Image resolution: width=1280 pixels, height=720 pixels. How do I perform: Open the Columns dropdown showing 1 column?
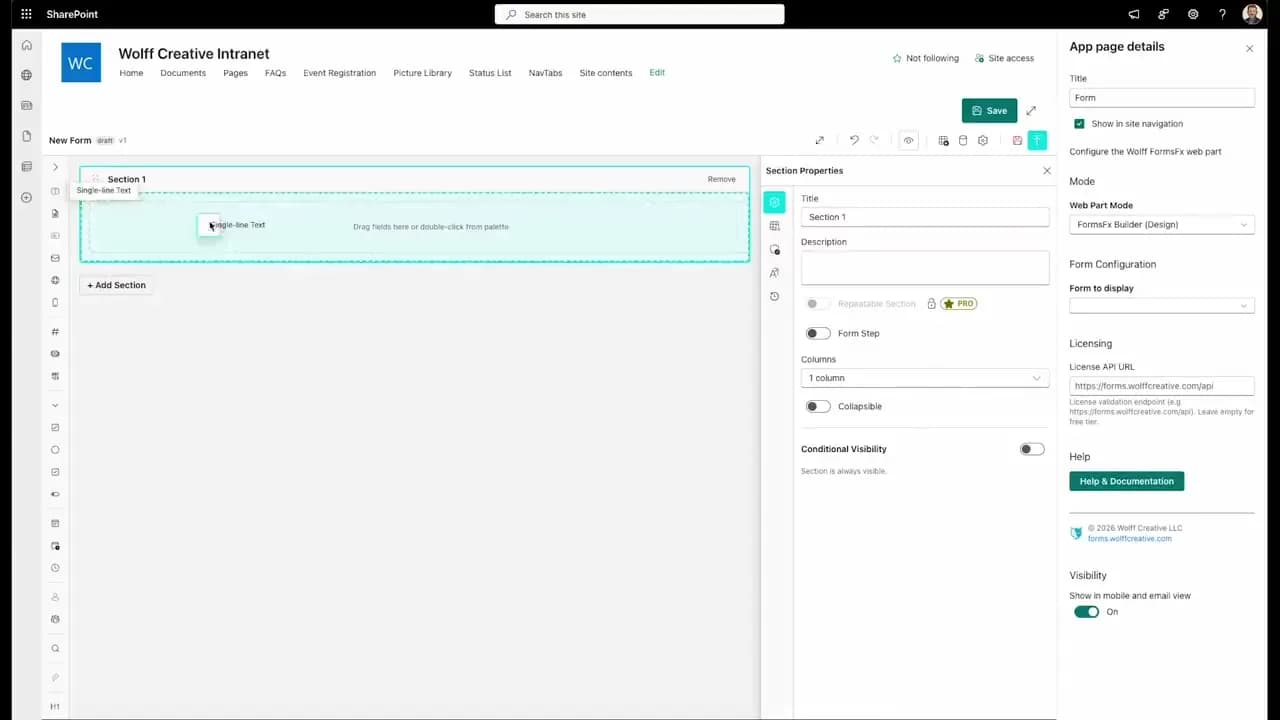[925, 378]
